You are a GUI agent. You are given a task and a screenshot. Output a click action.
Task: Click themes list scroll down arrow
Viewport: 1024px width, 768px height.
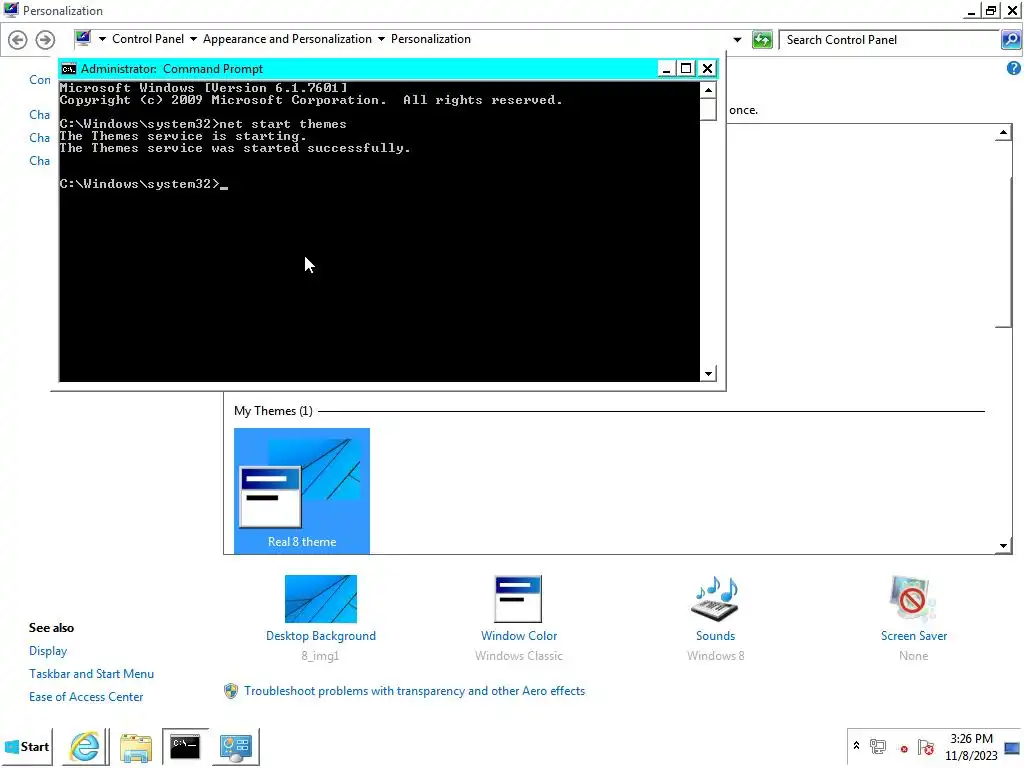pos(1004,546)
